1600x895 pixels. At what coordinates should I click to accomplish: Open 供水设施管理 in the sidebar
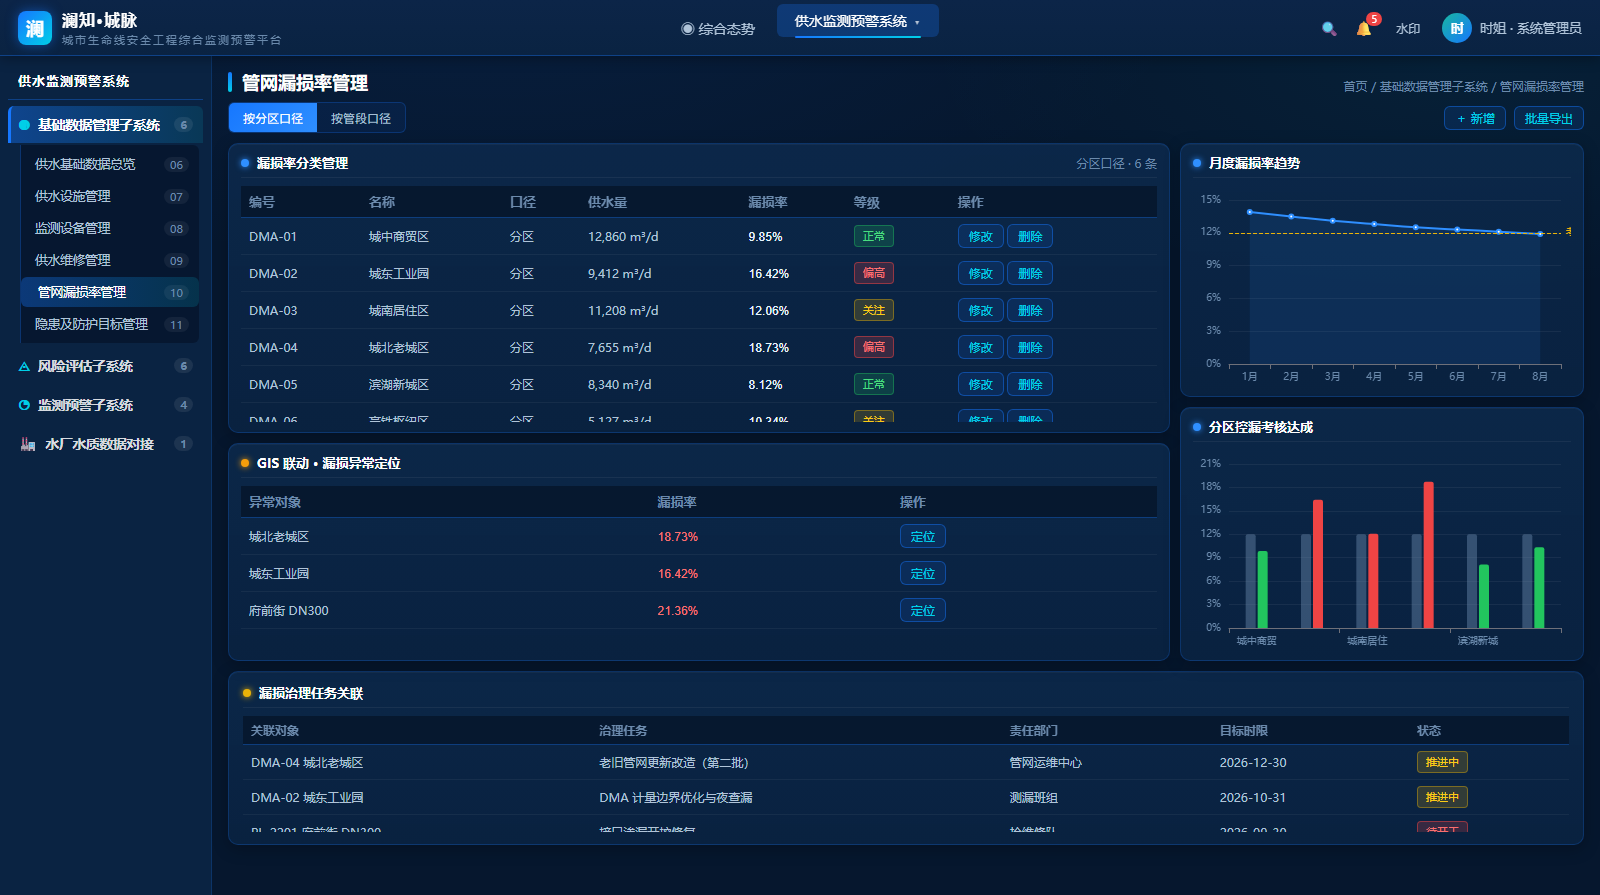coord(109,196)
